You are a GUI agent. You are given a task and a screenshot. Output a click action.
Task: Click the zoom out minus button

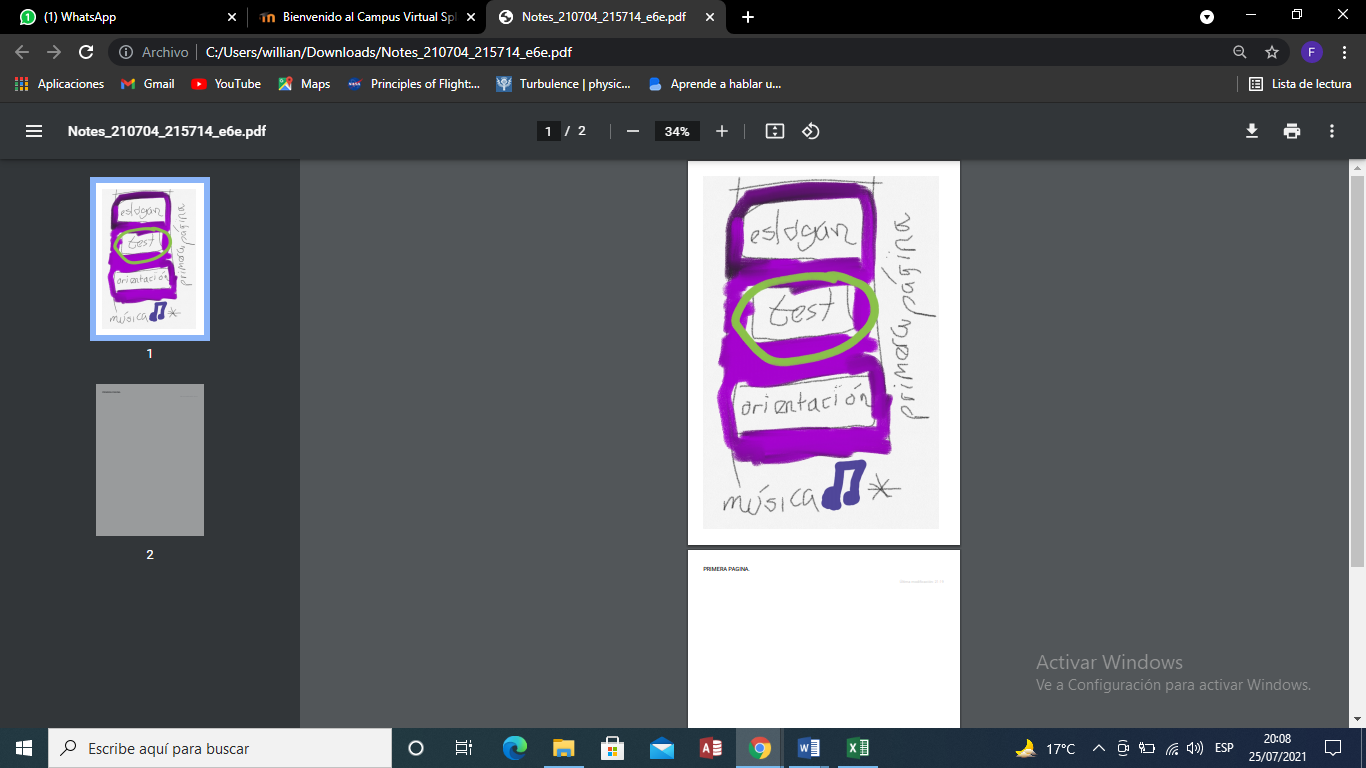pos(632,131)
